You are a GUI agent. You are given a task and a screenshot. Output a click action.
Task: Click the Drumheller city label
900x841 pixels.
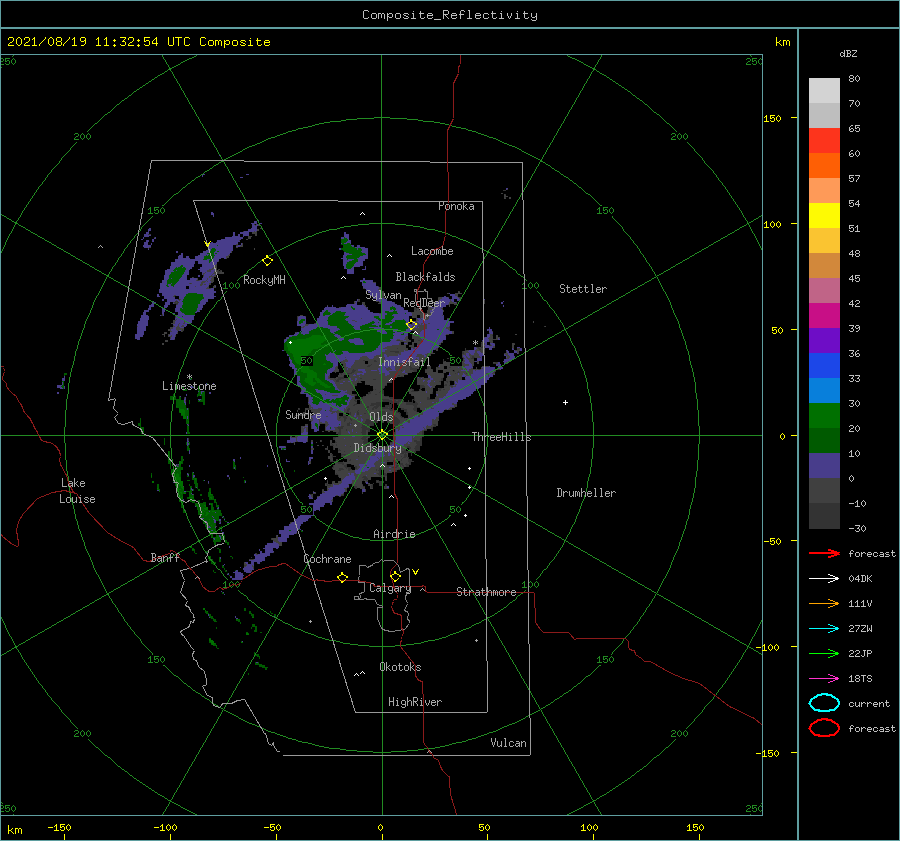(x=586, y=493)
